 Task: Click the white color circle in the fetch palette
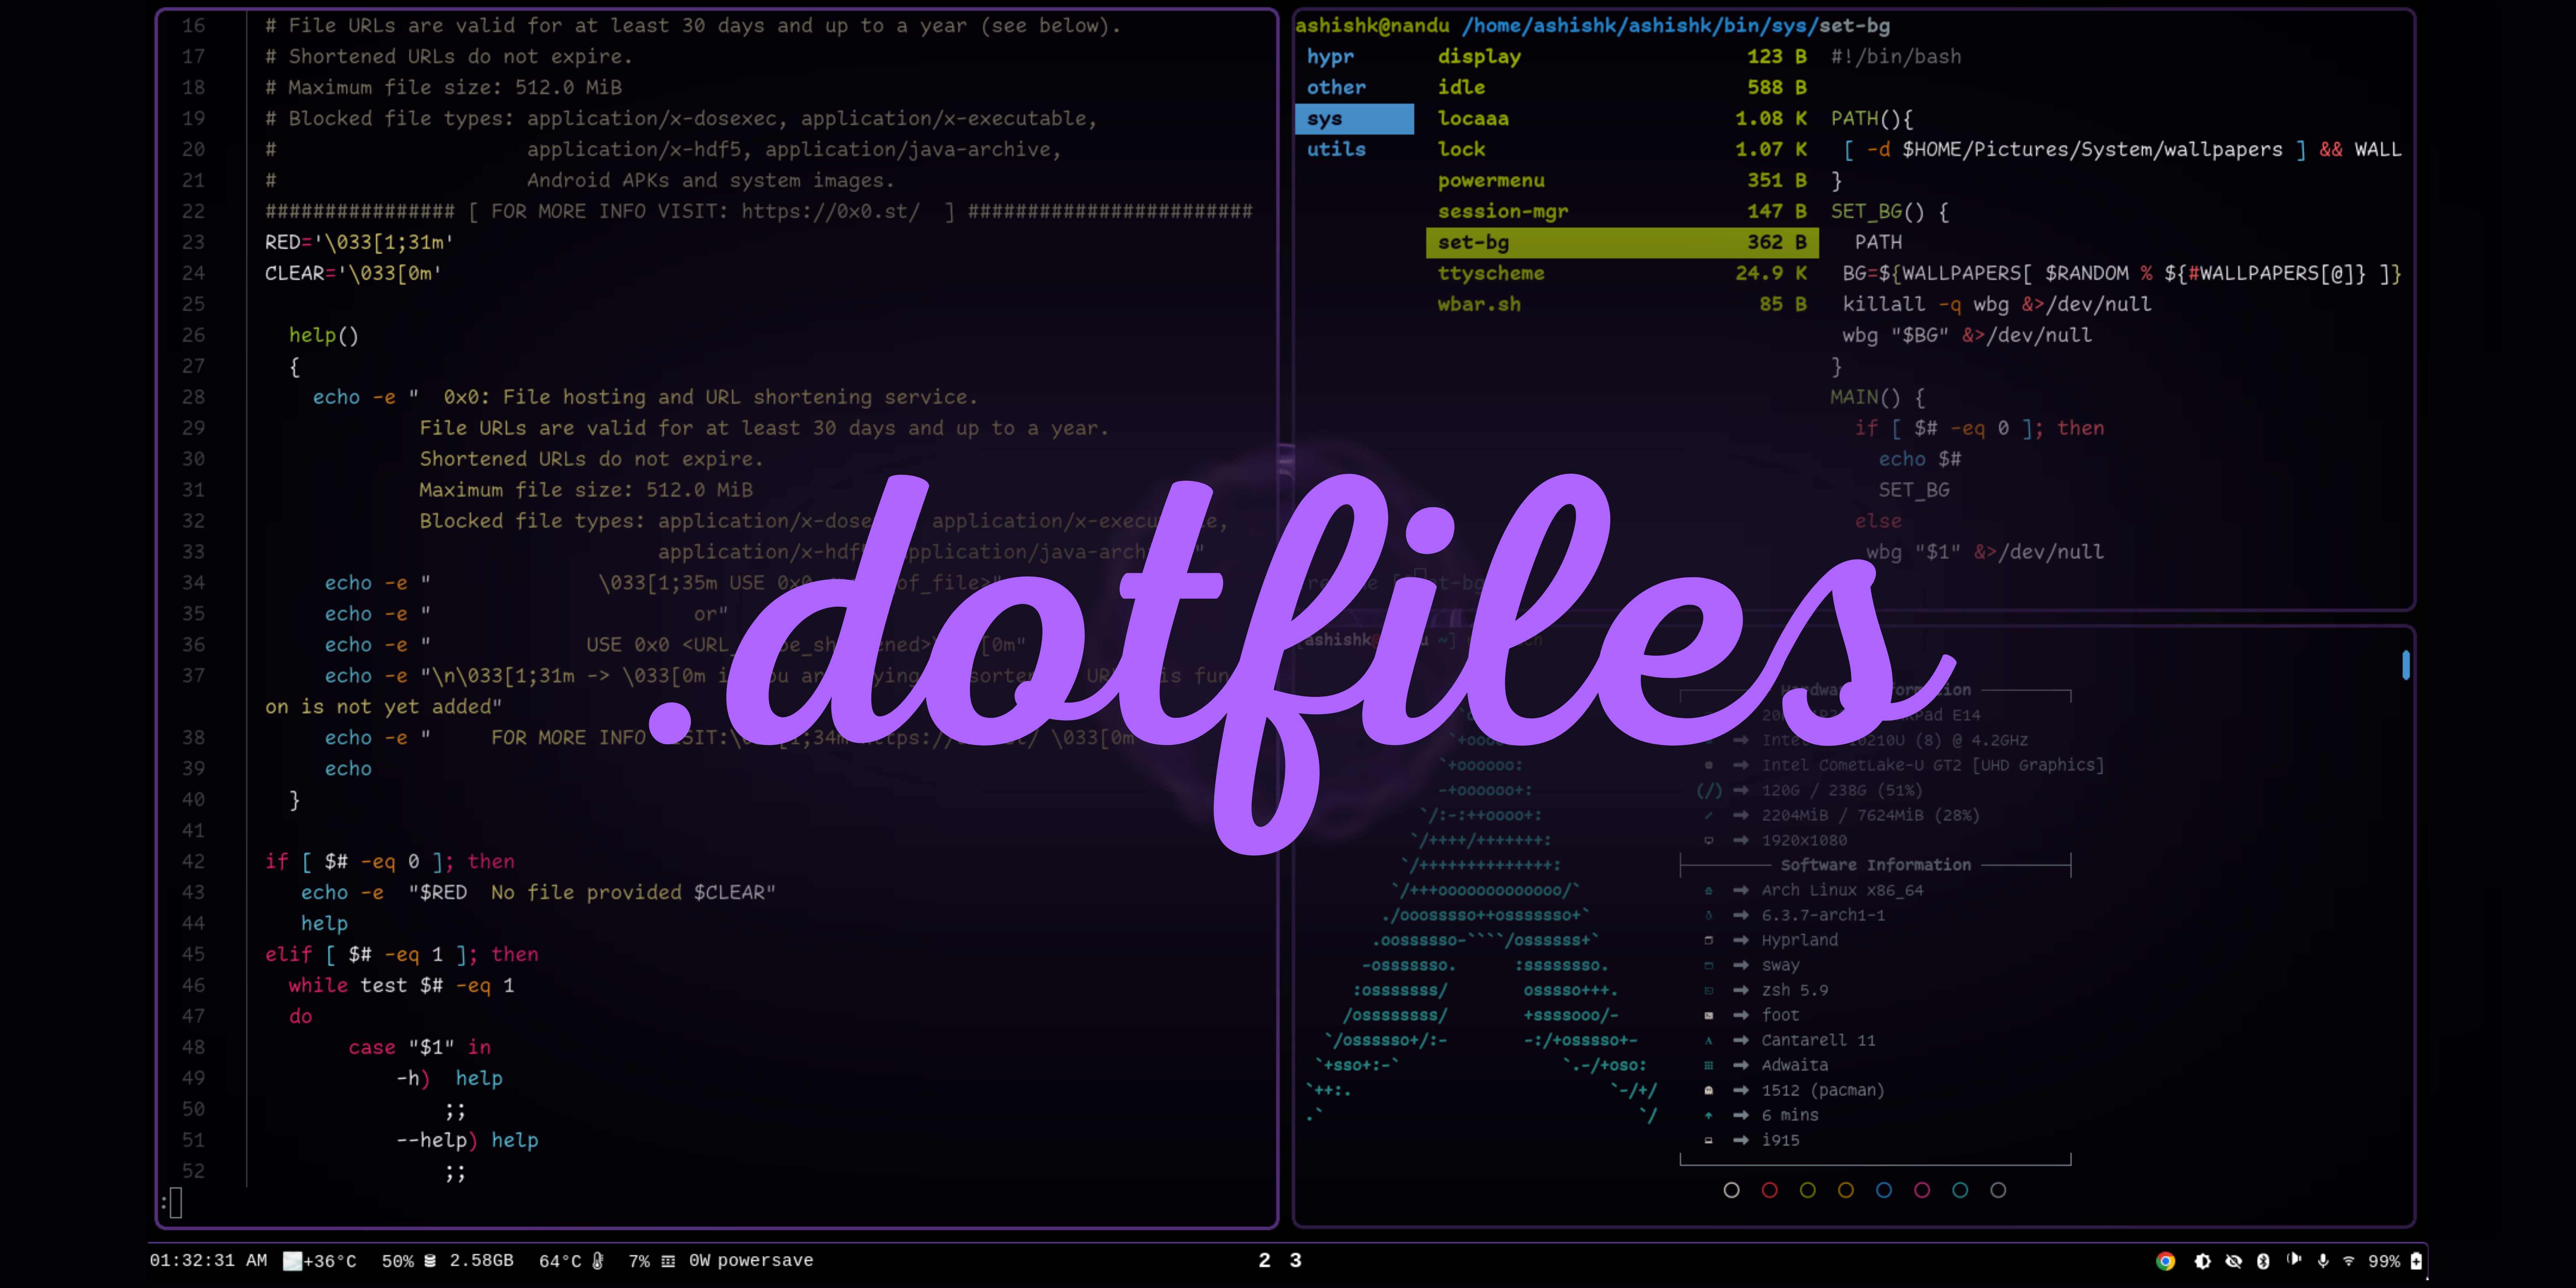pyautogui.click(x=1732, y=1190)
